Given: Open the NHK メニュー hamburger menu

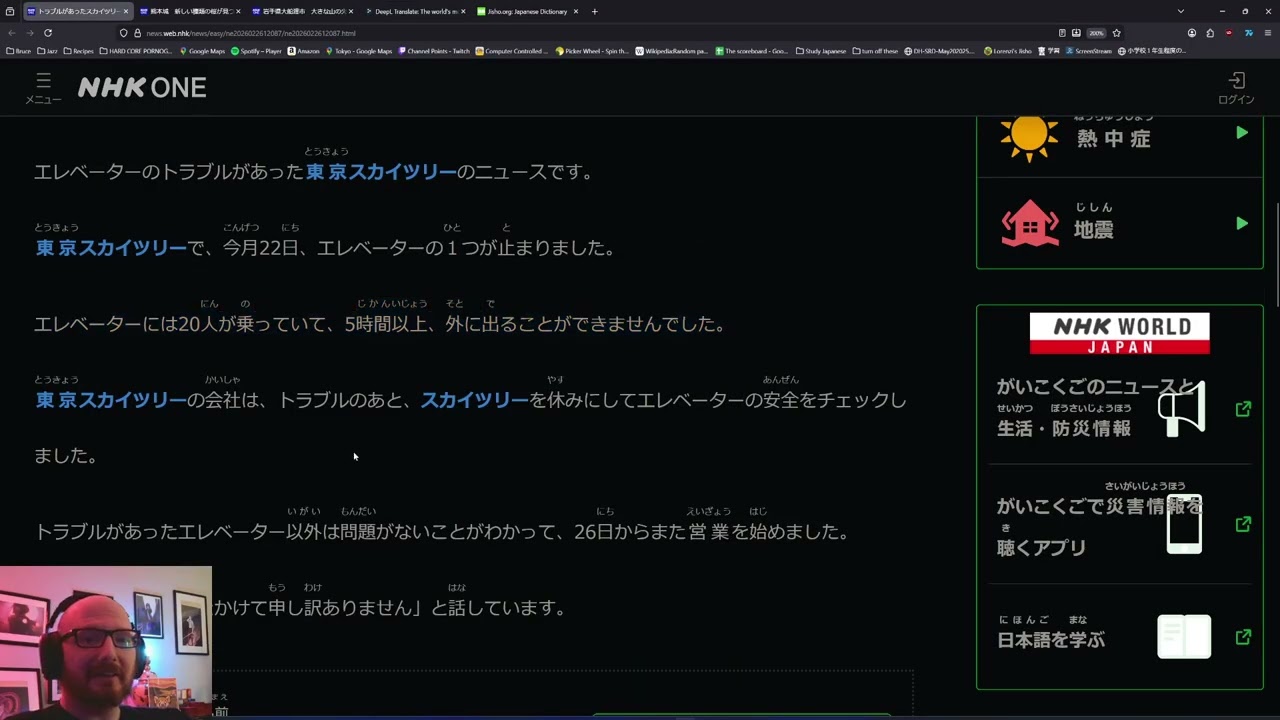Looking at the screenshot, I should (x=43, y=88).
